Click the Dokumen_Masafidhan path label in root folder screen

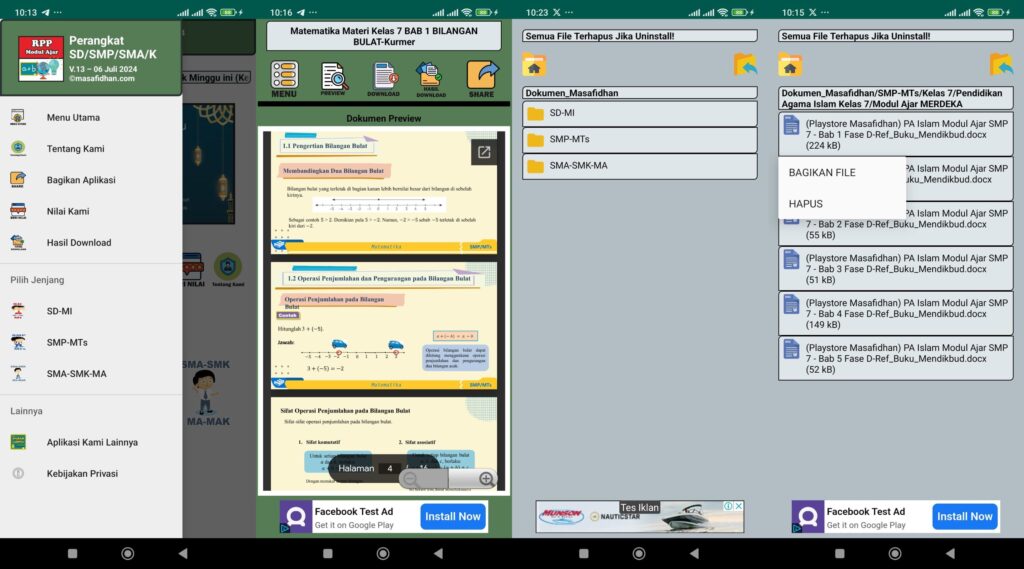click(x=639, y=93)
